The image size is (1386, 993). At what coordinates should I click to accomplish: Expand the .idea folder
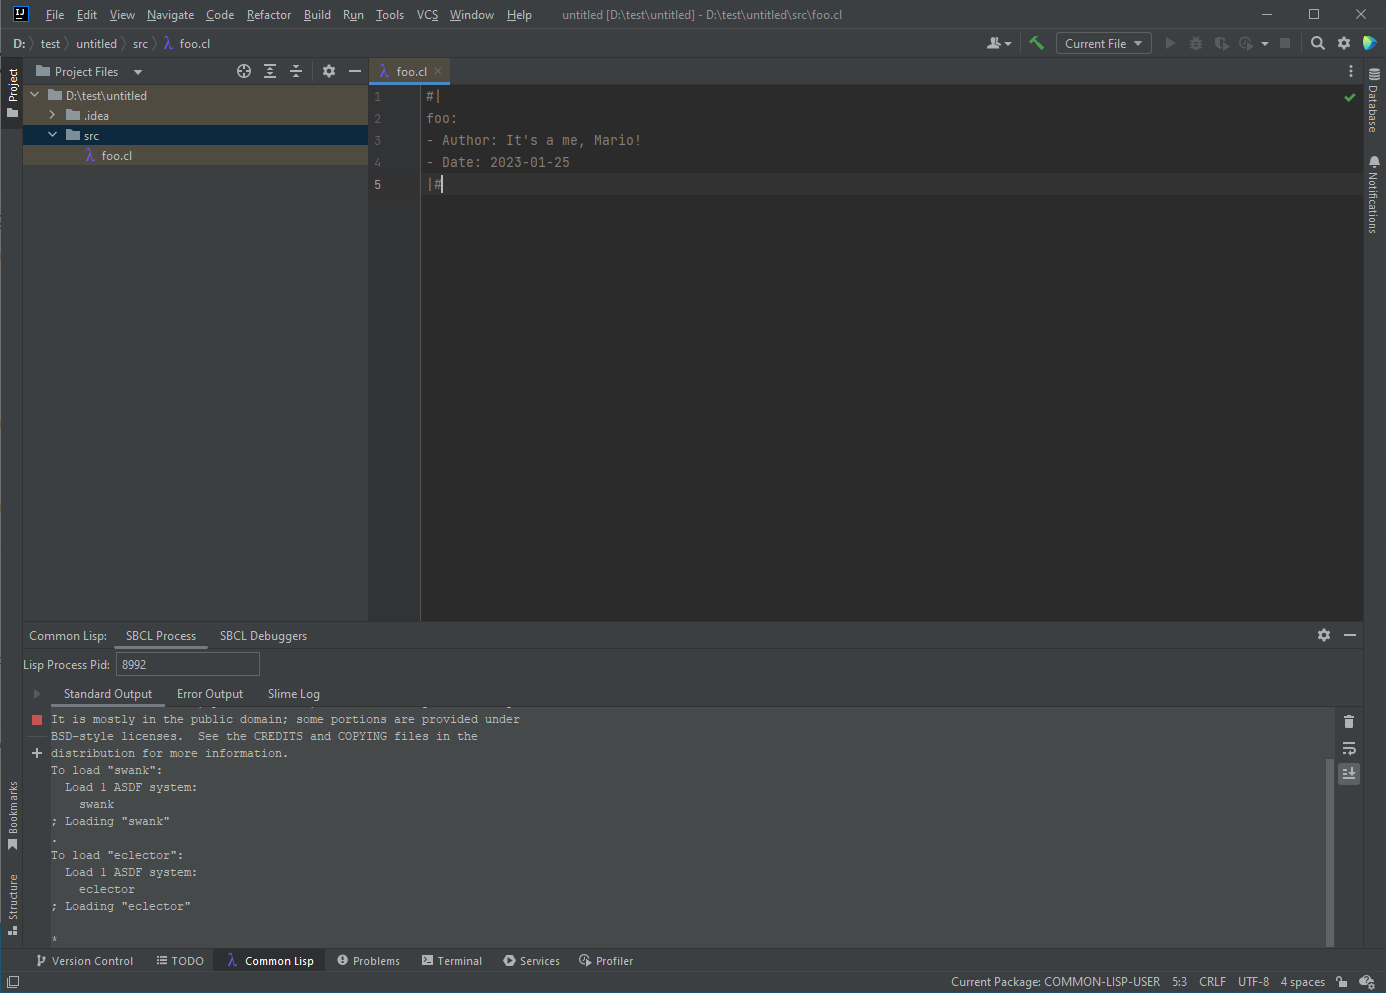[x=52, y=115]
